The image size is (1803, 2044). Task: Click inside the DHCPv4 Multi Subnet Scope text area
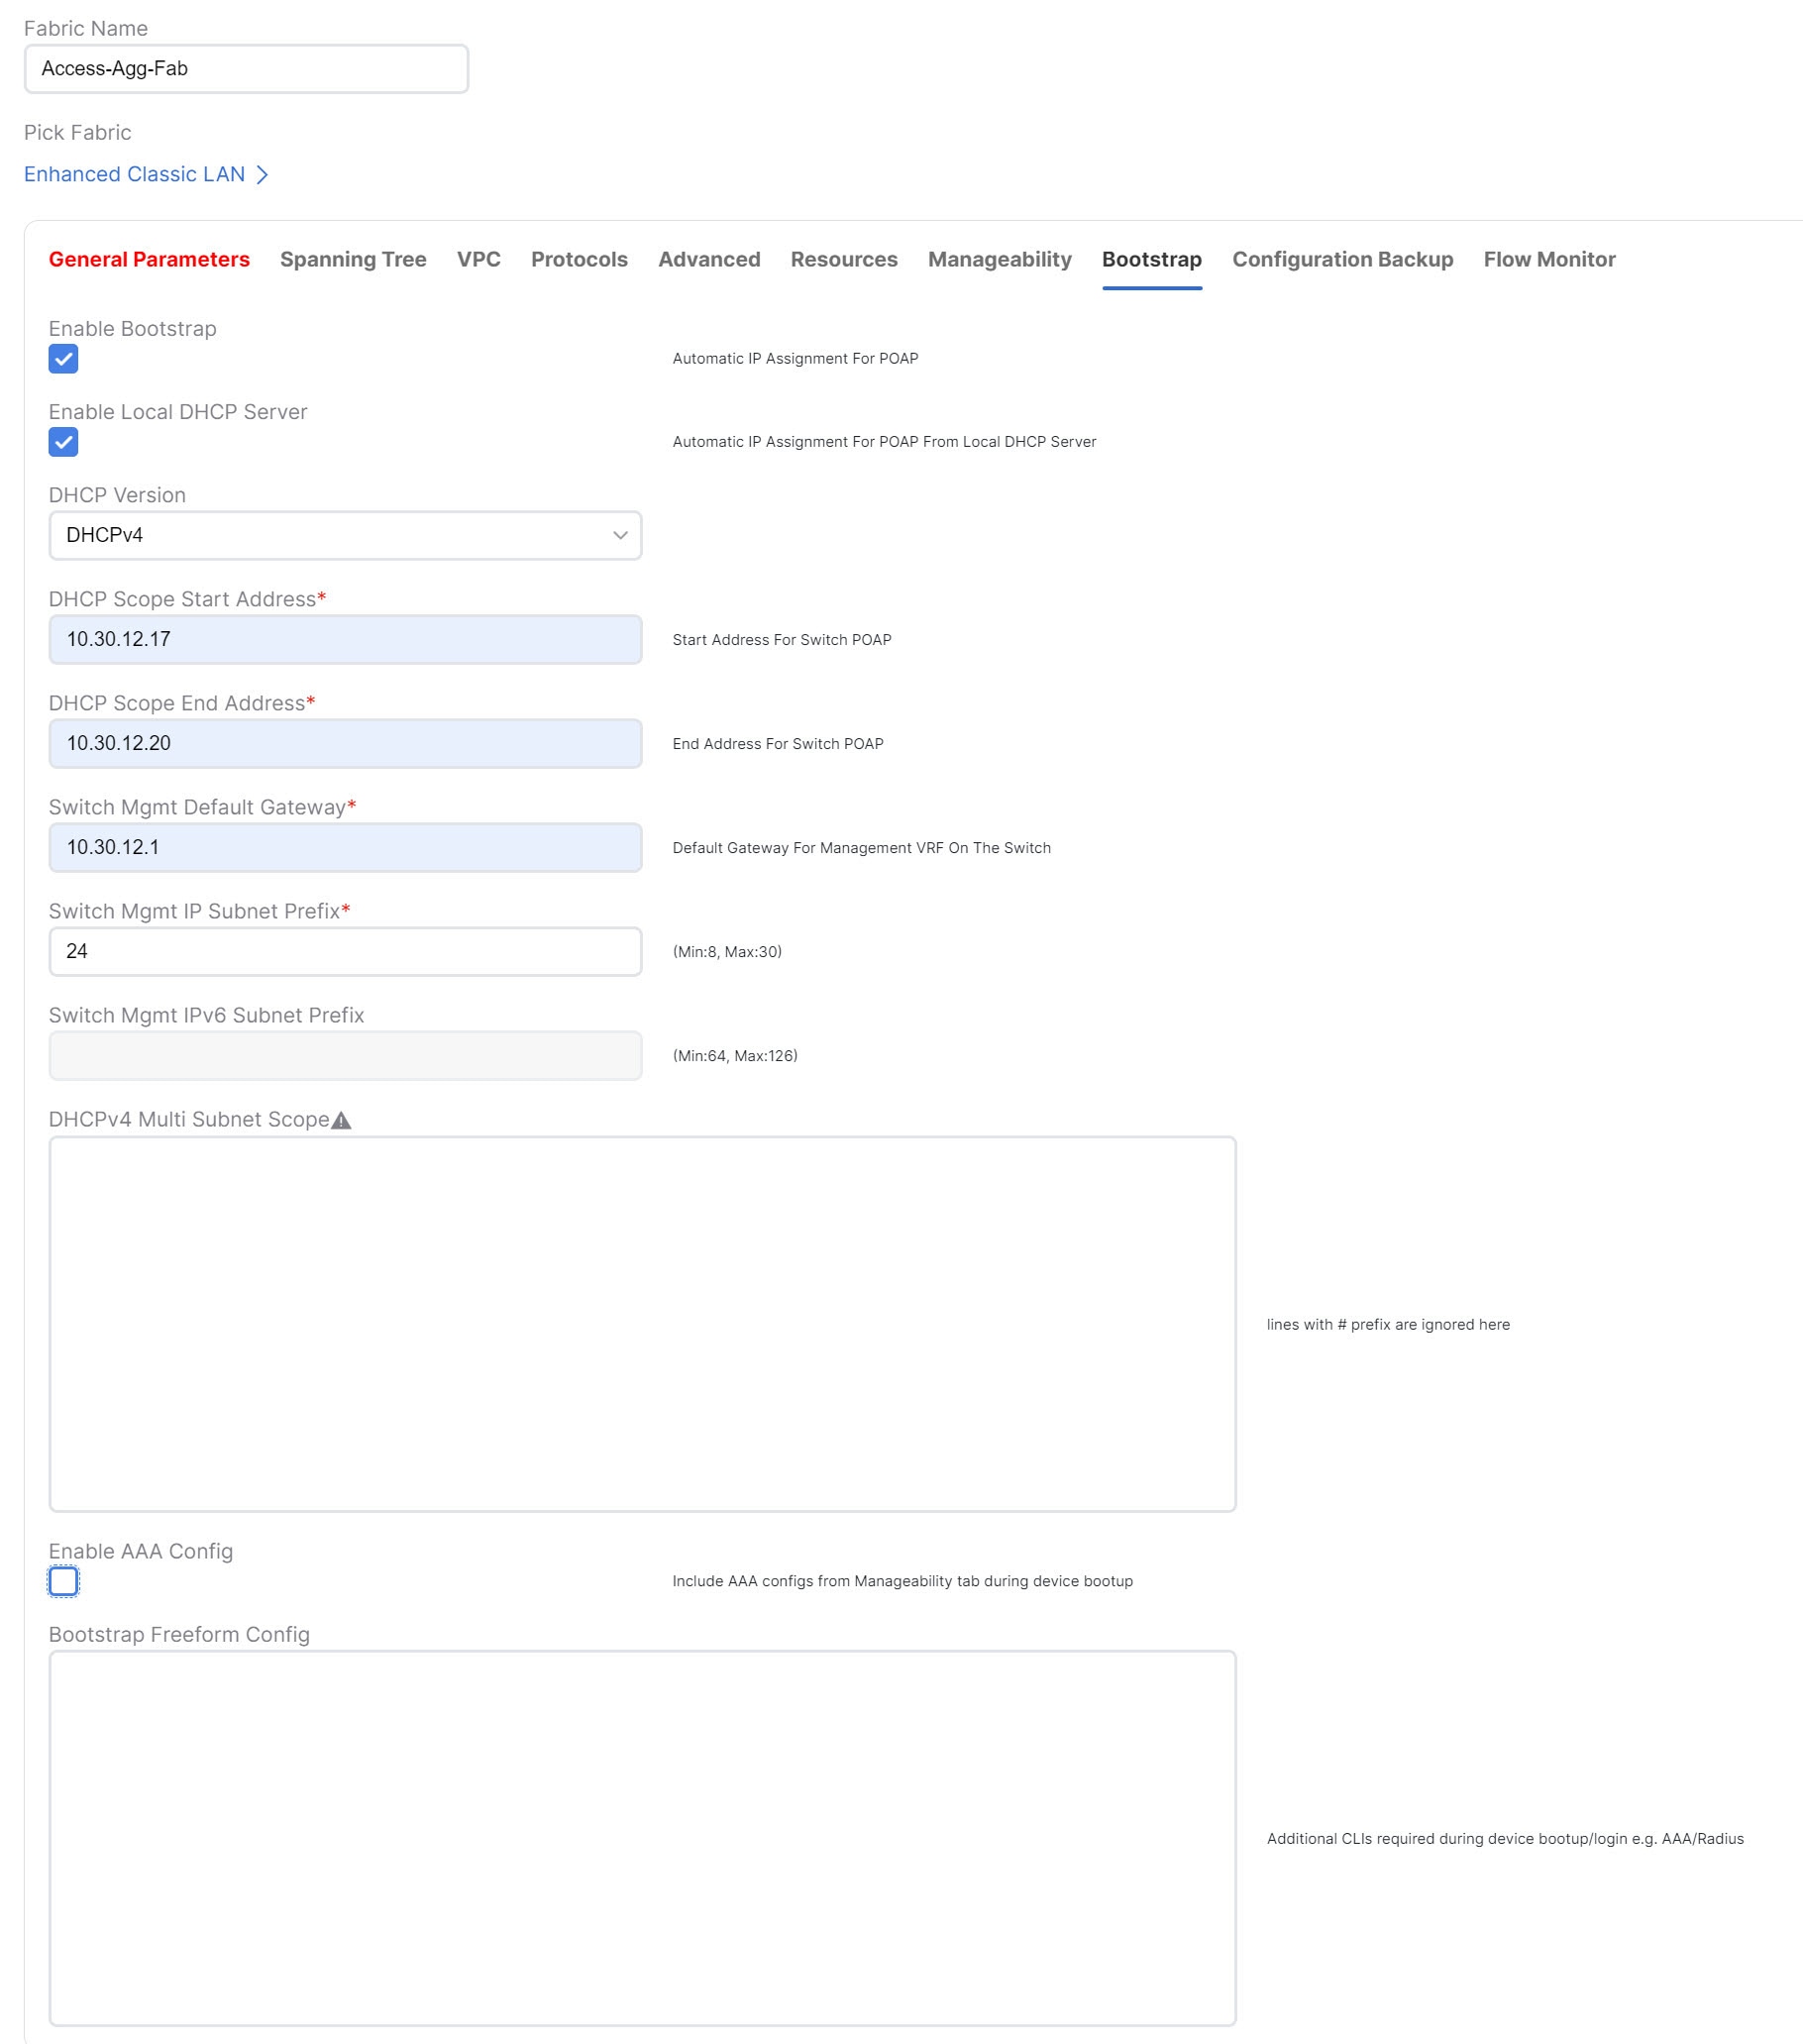pos(642,1324)
